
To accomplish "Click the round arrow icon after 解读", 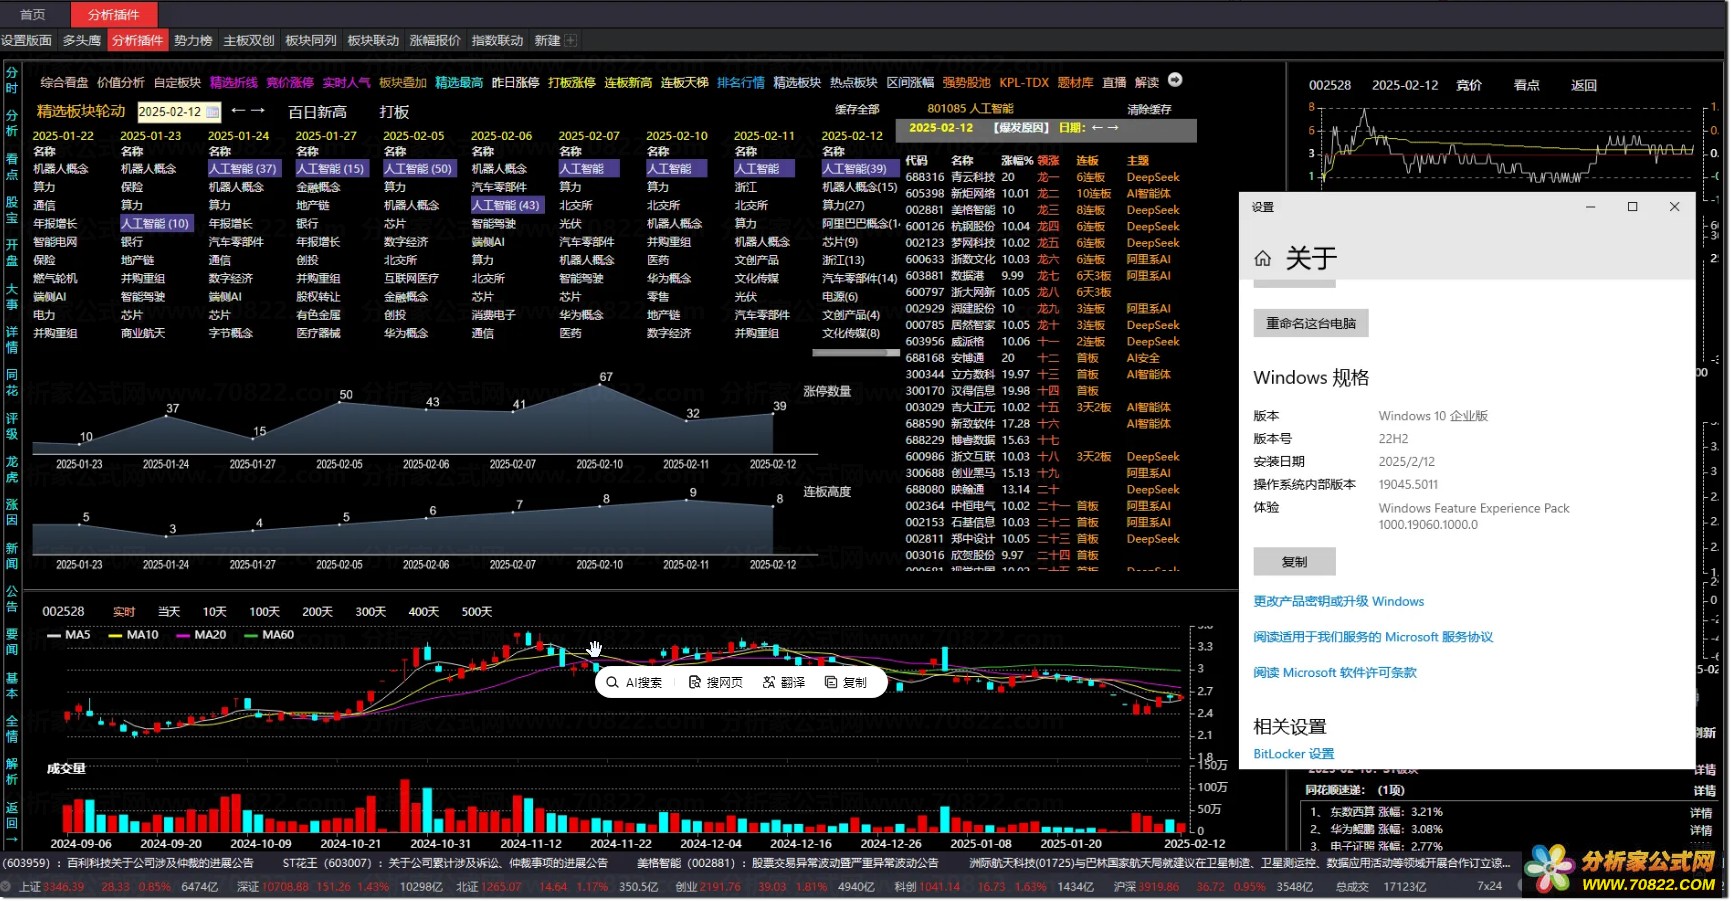I will 1175,80.
